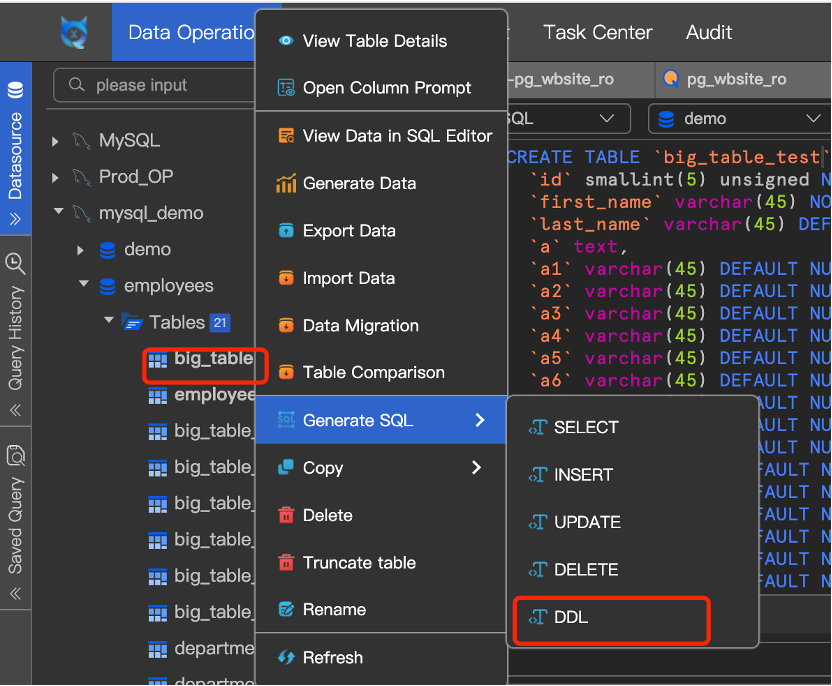Screen dimensions: 832x686
Task: Click the red Delete trash icon
Action: tap(286, 516)
